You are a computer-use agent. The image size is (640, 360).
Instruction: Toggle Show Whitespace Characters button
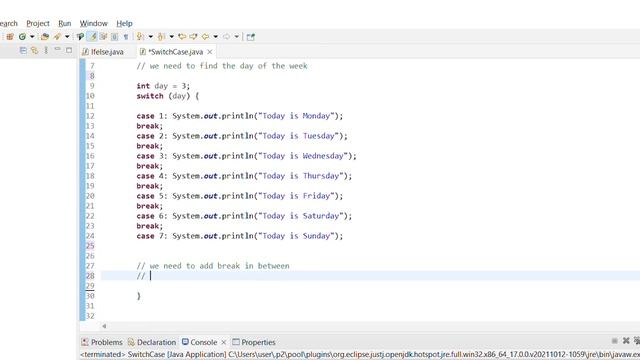click(126, 37)
